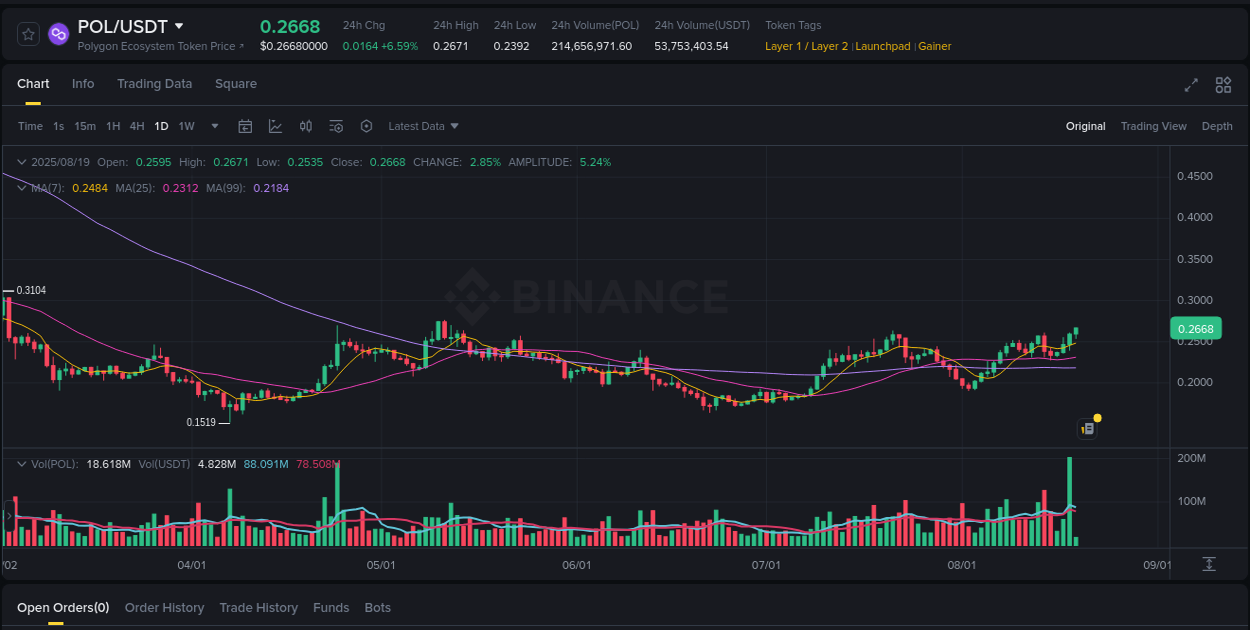This screenshot has height=630, width=1250.
Task: Select the line chart overlay icon
Action: [x=275, y=126]
